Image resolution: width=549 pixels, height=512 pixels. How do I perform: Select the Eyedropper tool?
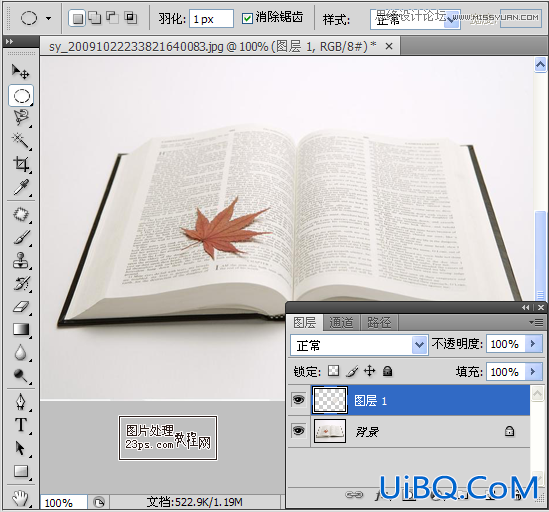(x=21, y=187)
